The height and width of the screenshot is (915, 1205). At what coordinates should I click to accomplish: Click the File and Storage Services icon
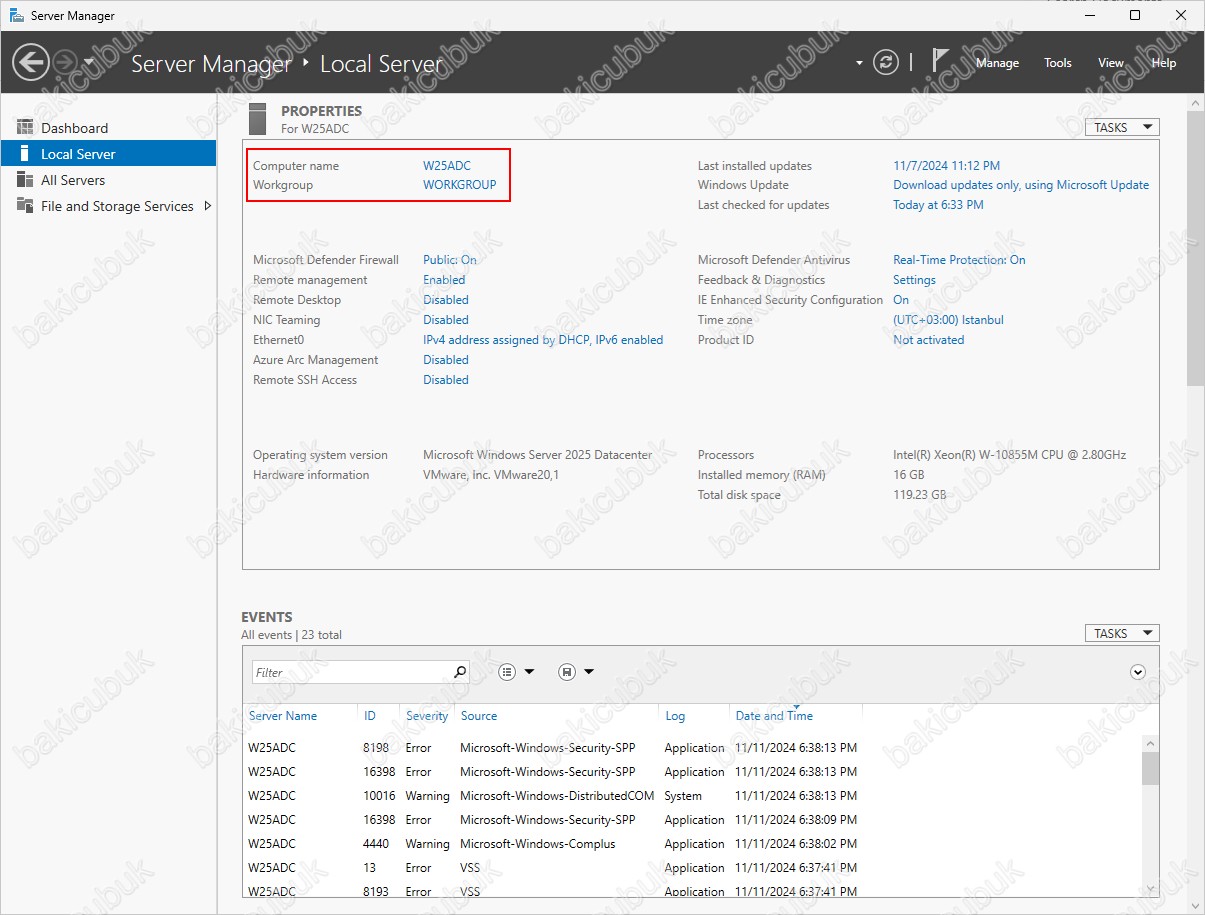click(x=25, y=206)
